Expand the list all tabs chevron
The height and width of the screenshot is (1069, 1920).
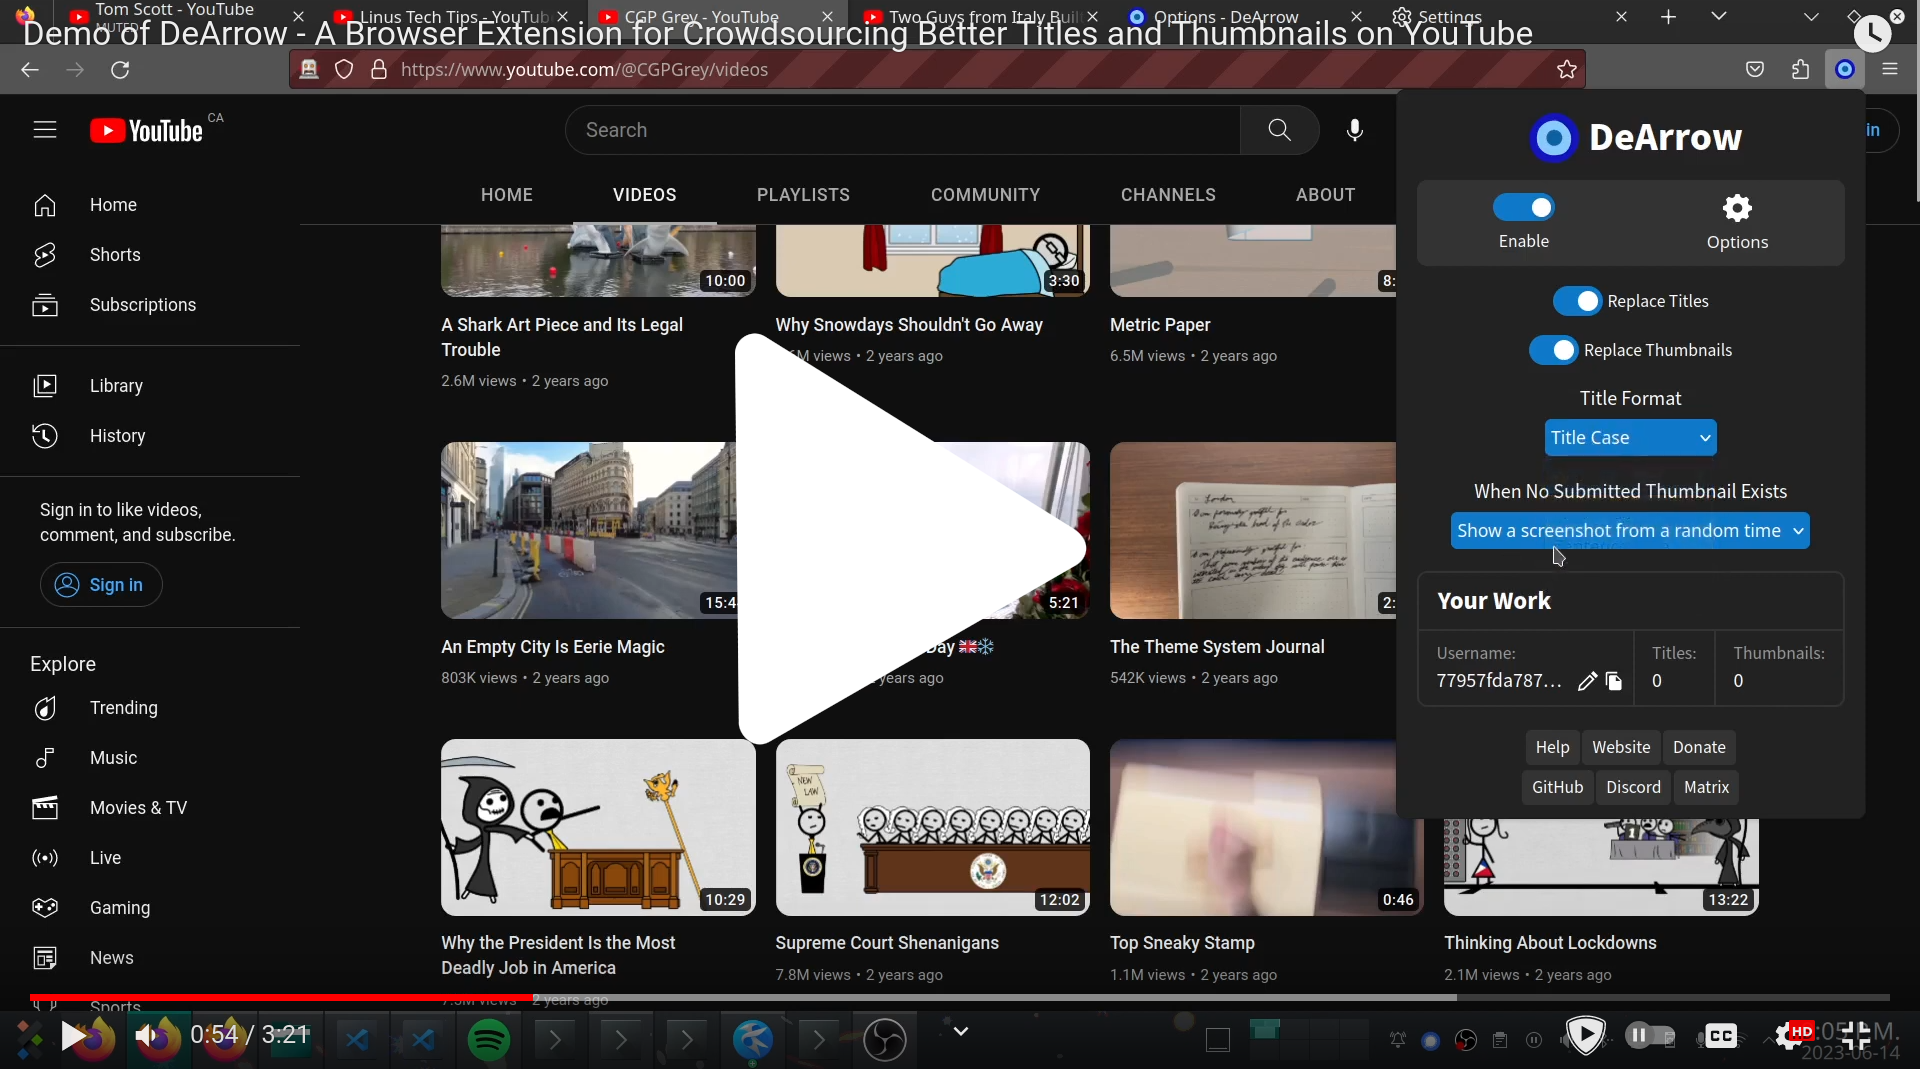pyautogui.click(x=1718, y=17)
